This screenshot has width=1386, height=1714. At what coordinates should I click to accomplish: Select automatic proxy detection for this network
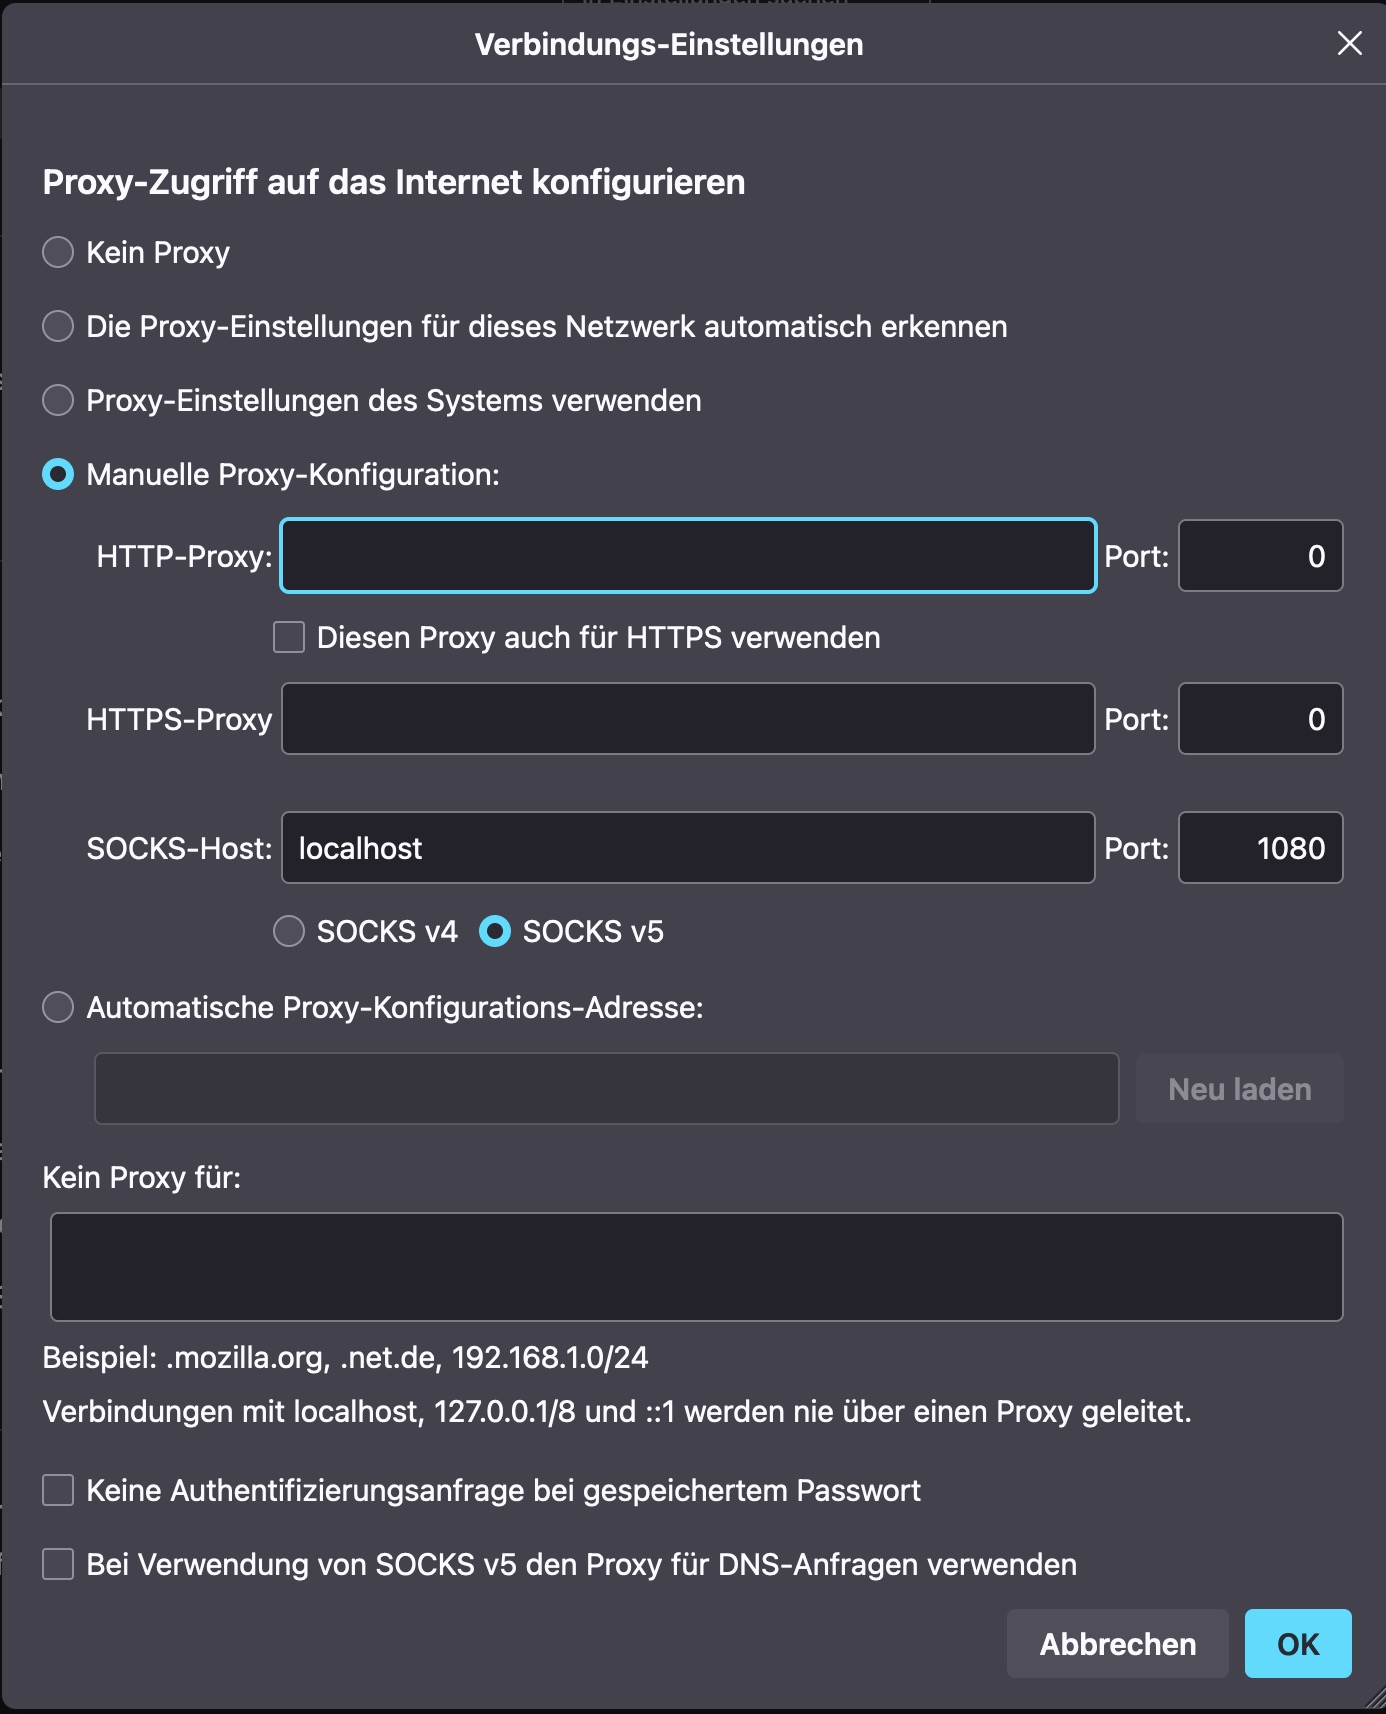coord(58,326)
